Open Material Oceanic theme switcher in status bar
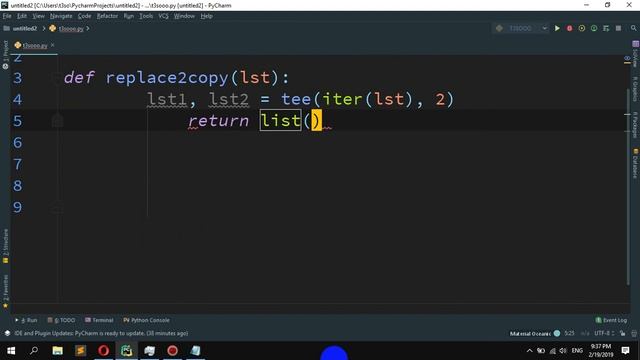The height and width of the screenshot is (360, 640). (x=535, y=333)
